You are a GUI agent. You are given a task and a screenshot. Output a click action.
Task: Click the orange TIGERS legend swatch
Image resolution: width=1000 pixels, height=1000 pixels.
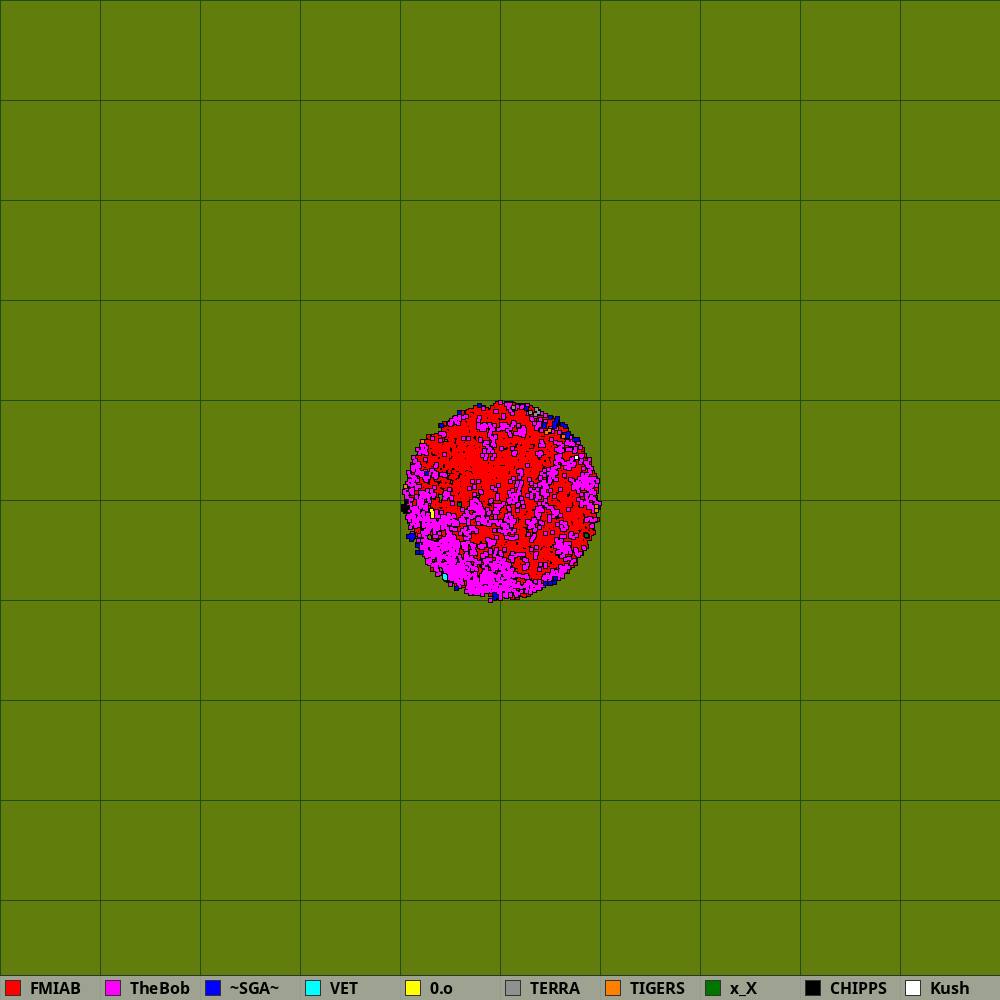click(x=613, y=988)
